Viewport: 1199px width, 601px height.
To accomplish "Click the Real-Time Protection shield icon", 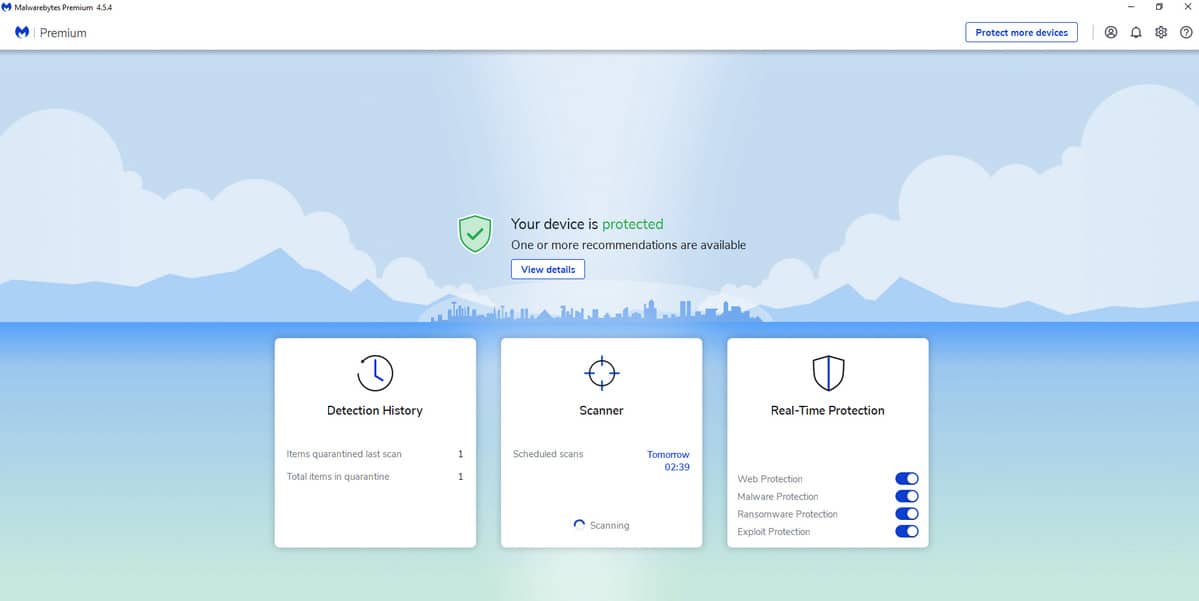I will pos(828,373).
